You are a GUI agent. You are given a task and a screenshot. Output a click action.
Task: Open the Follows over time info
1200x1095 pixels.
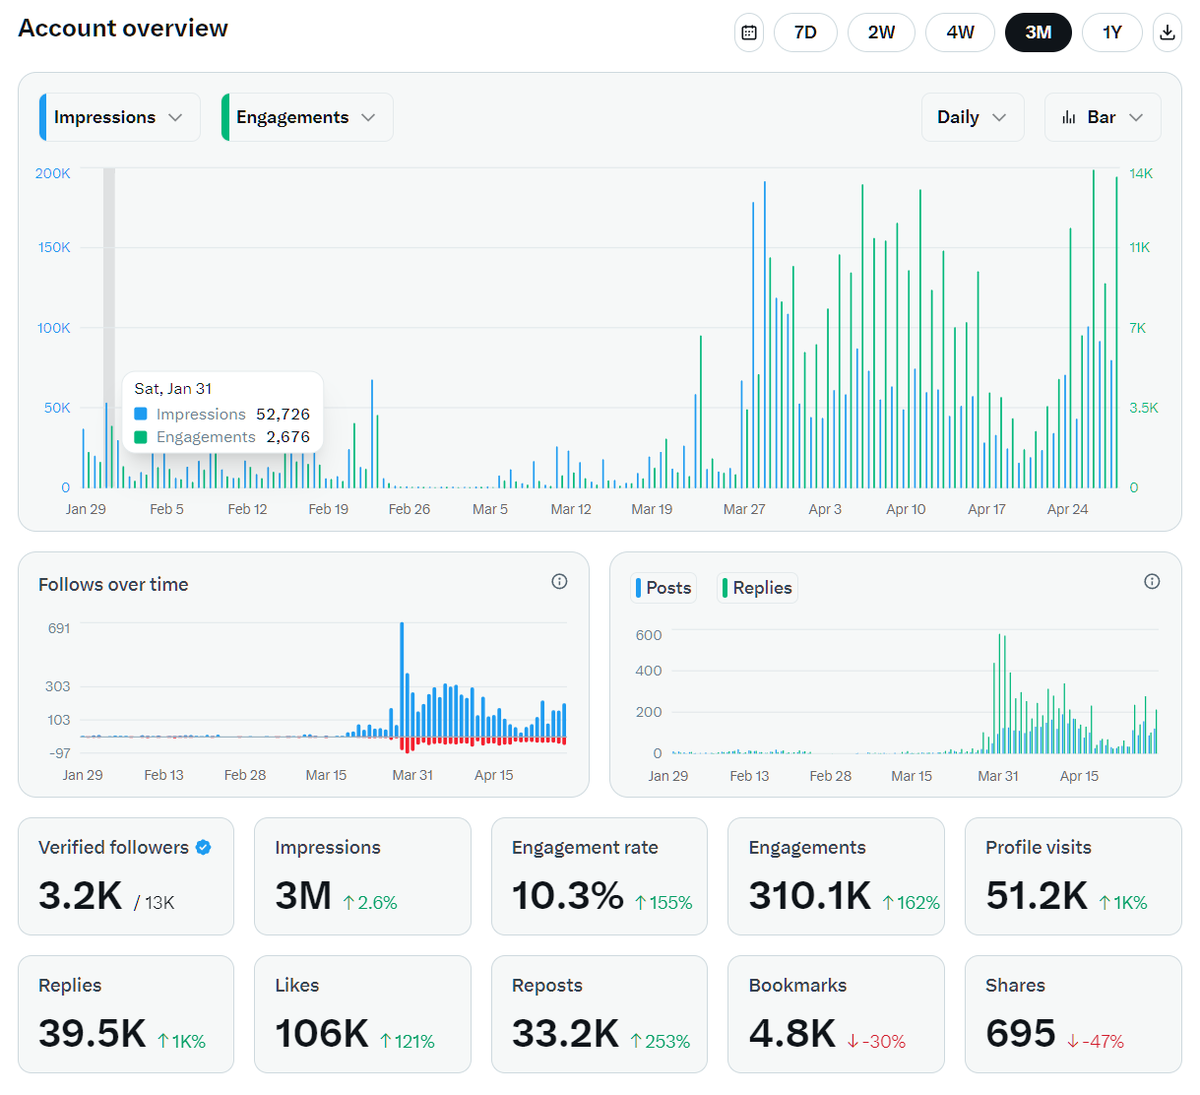(559, 582)
